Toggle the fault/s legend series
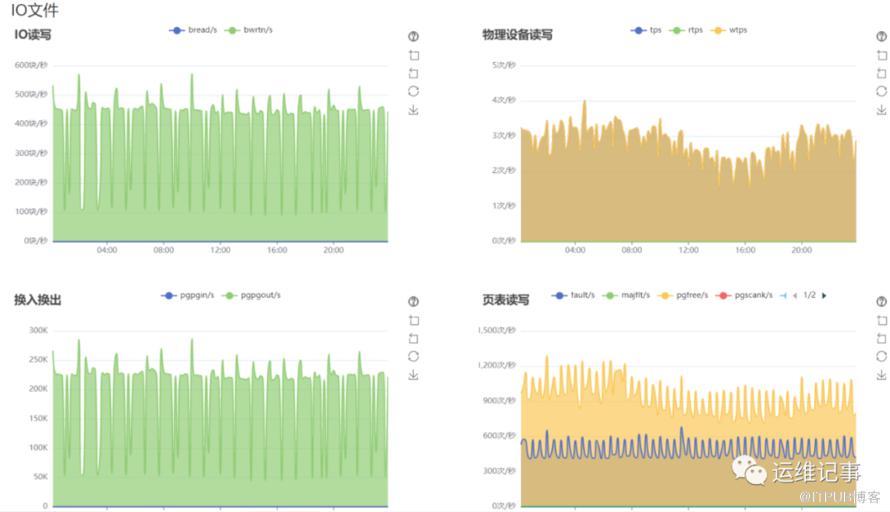The image size is (890, 512). 573,295
